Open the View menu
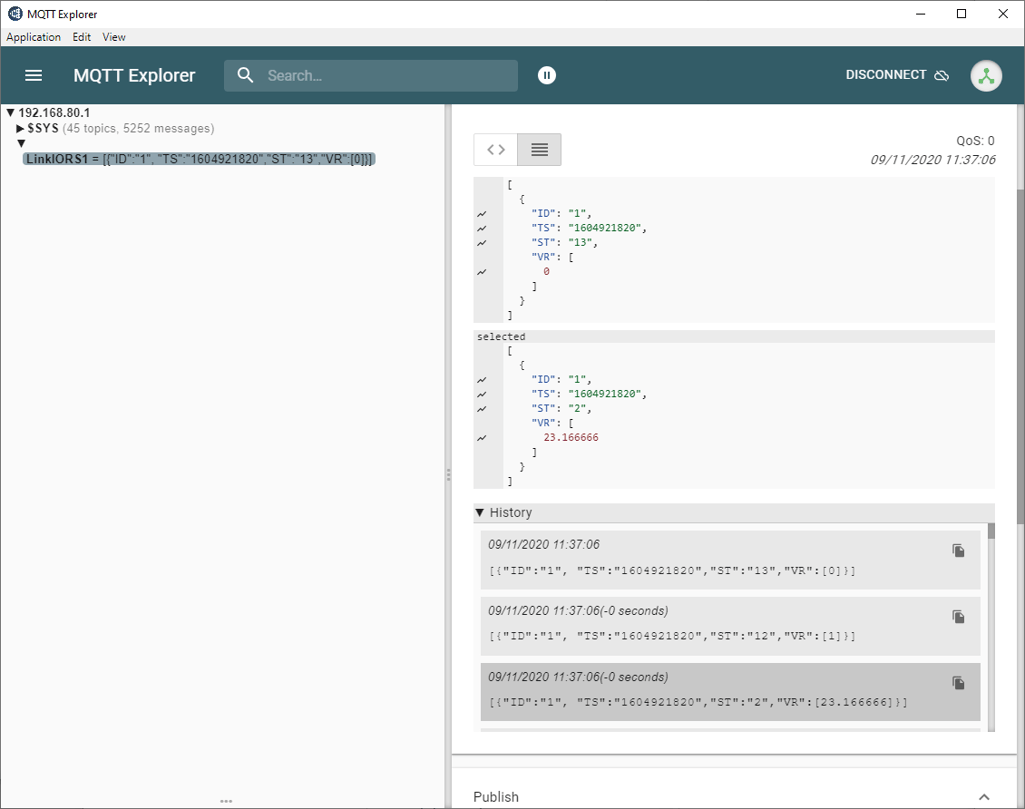 tap(113, 37)
